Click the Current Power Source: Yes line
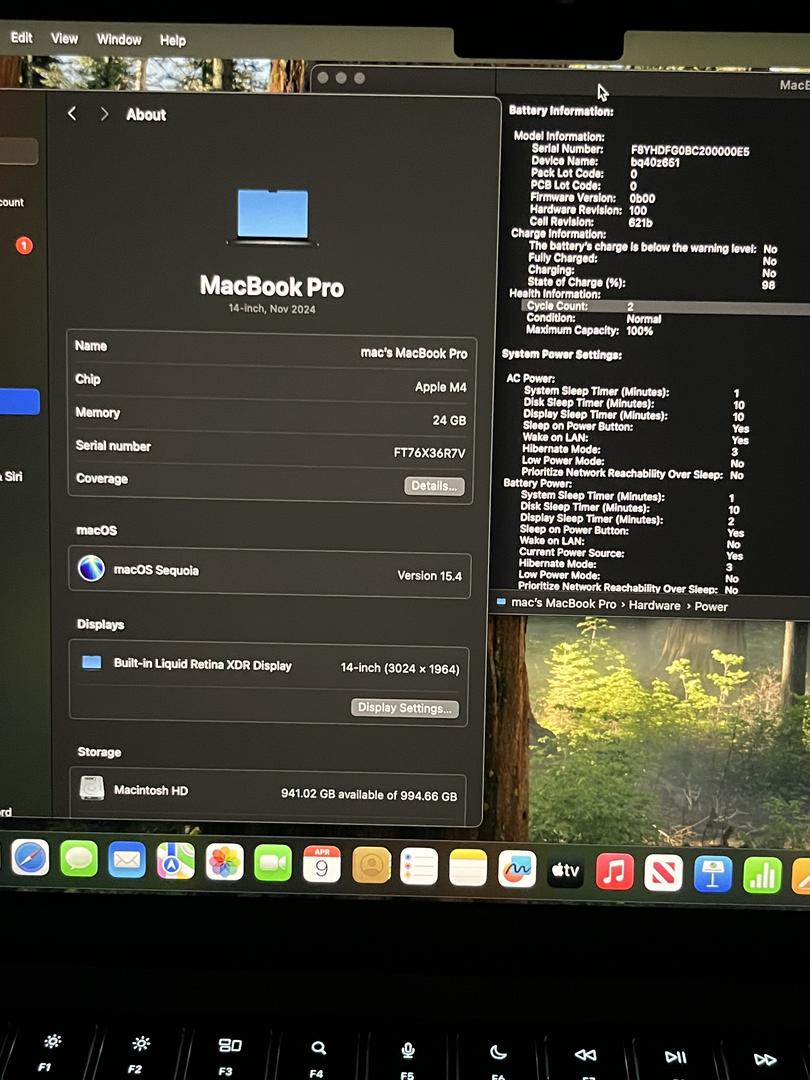Image resolution: width=810 pixels, height=1080 pixels. point(631,554)
